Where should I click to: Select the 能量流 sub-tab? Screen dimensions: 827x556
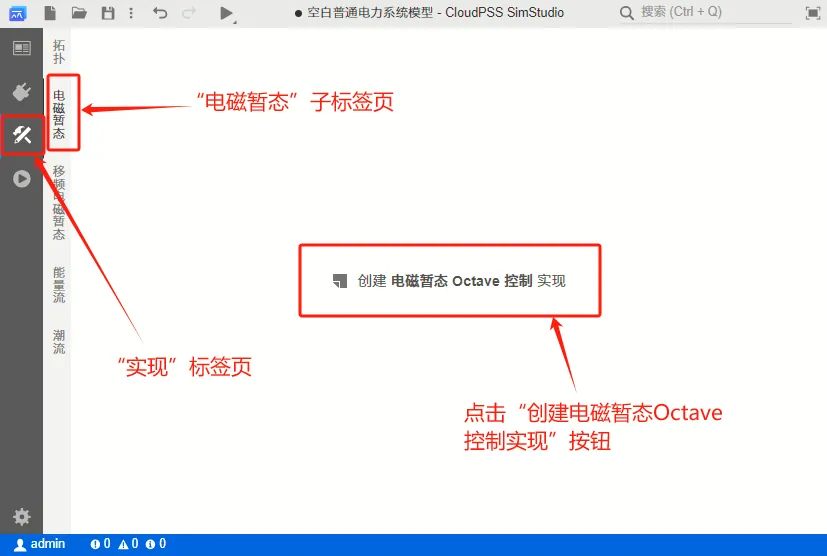59,285
